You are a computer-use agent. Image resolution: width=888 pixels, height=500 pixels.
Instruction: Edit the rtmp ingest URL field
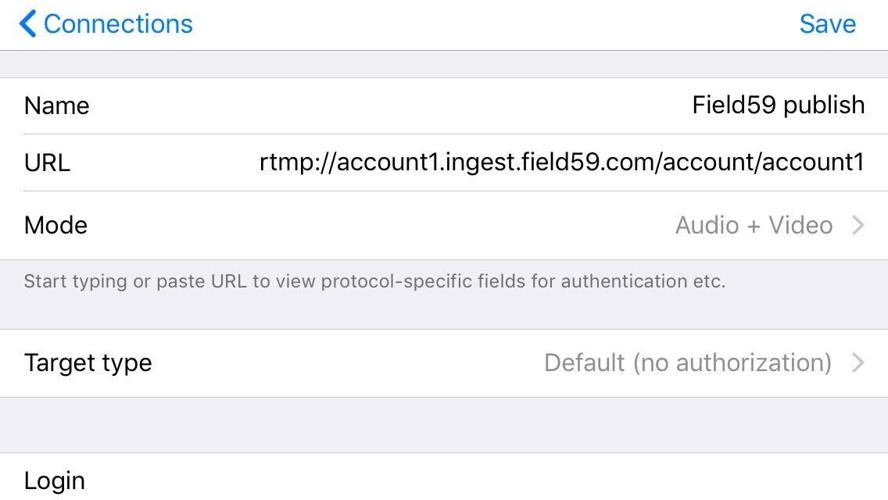tap(561, 162)
